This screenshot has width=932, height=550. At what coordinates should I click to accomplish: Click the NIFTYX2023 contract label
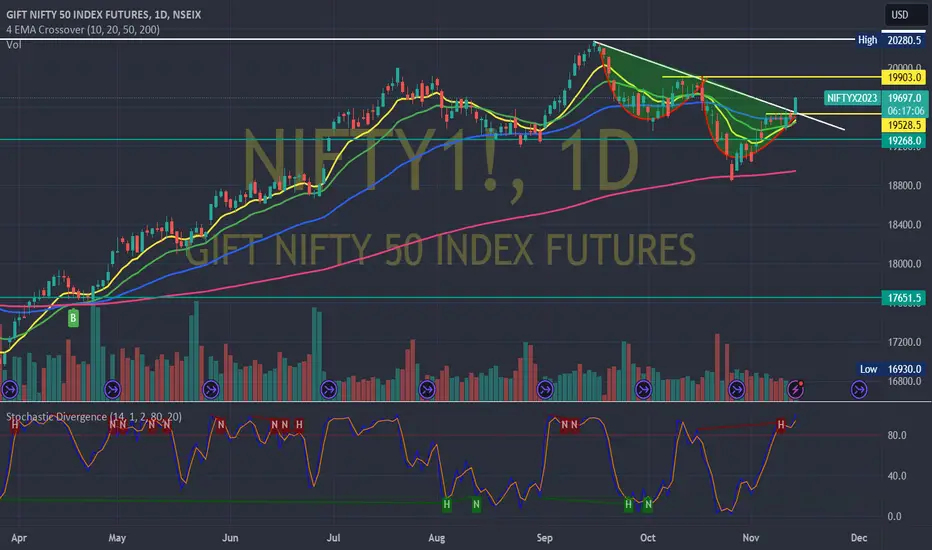click(x=852, y=98)
